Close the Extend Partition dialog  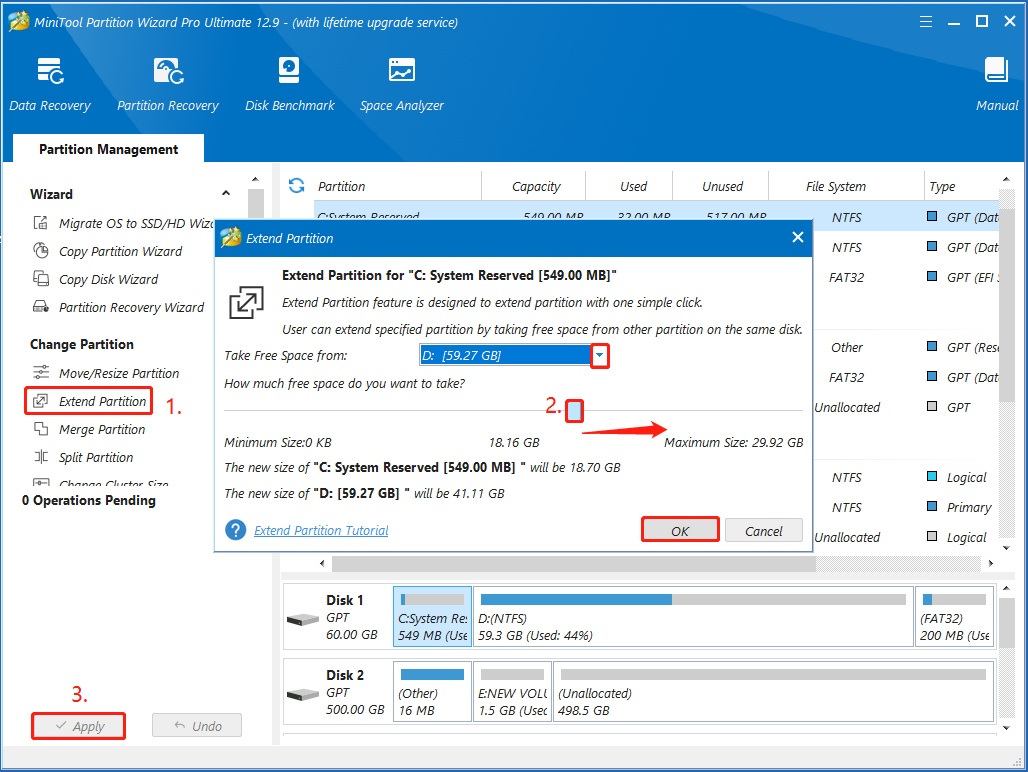797,237
